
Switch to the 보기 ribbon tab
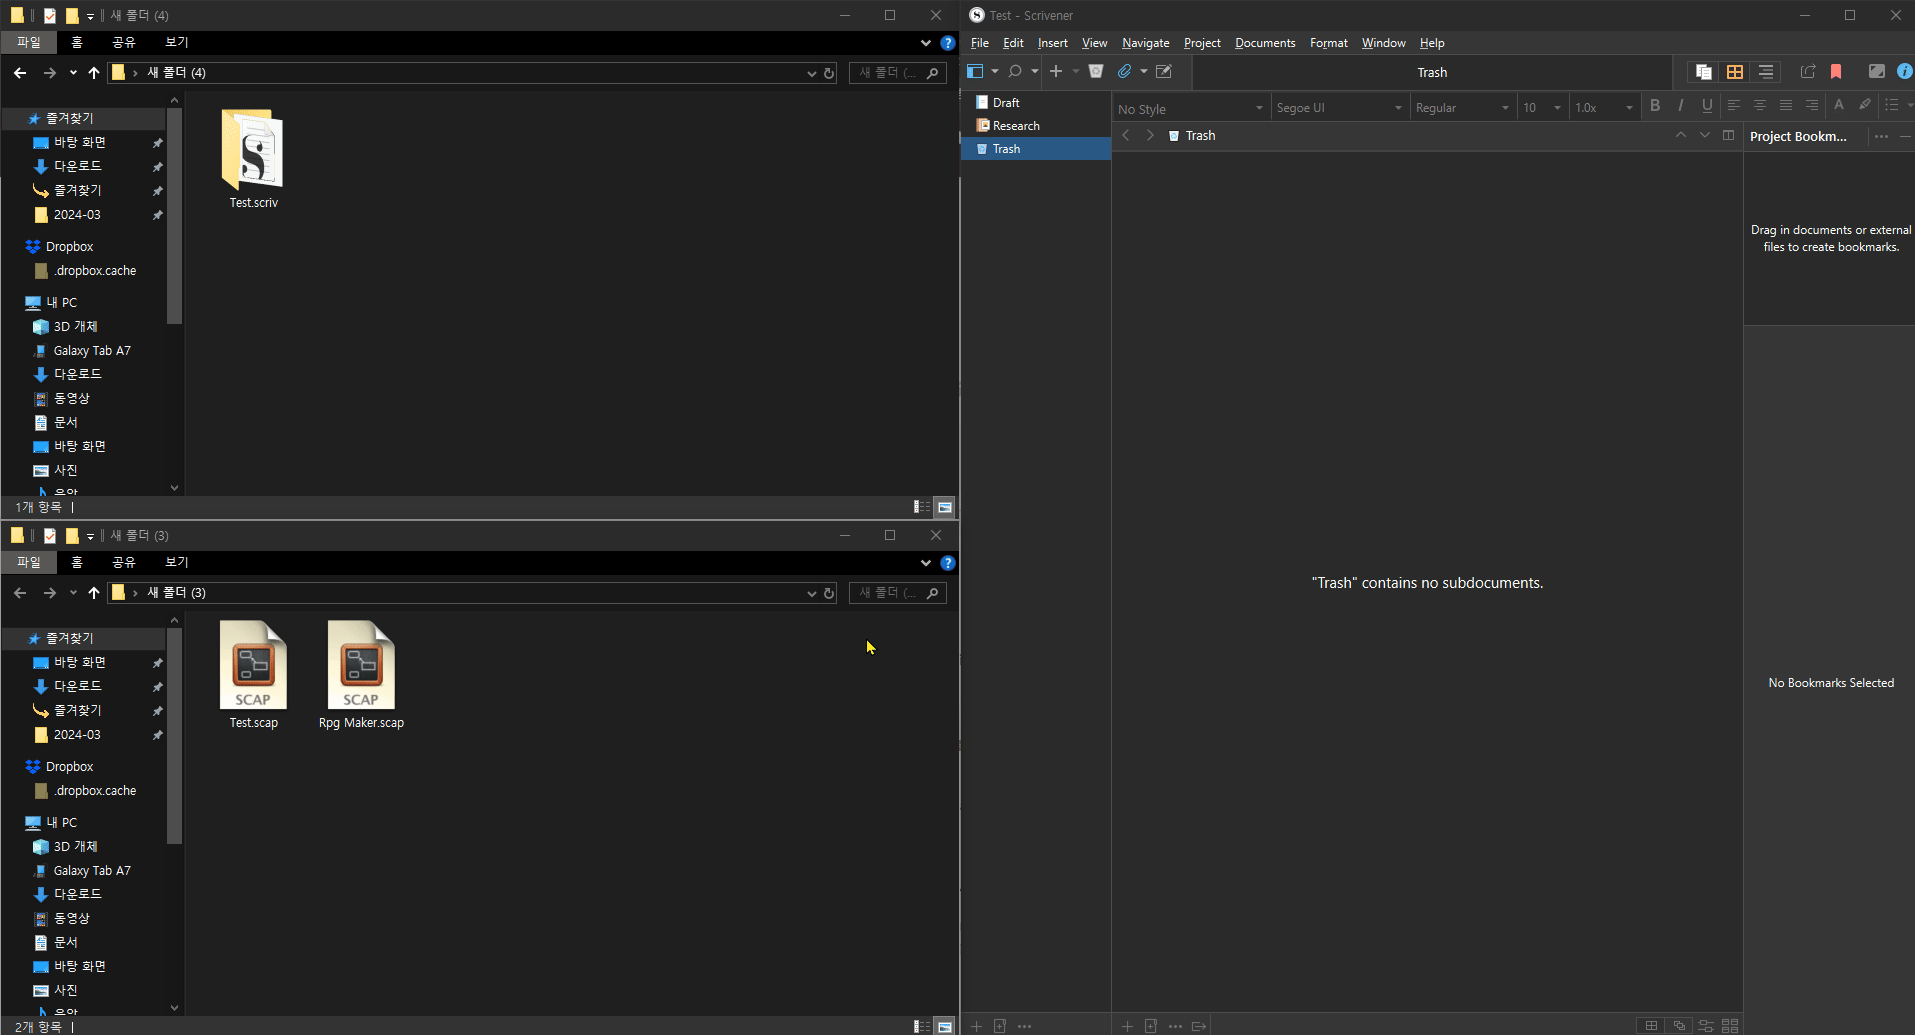(176, 42)
